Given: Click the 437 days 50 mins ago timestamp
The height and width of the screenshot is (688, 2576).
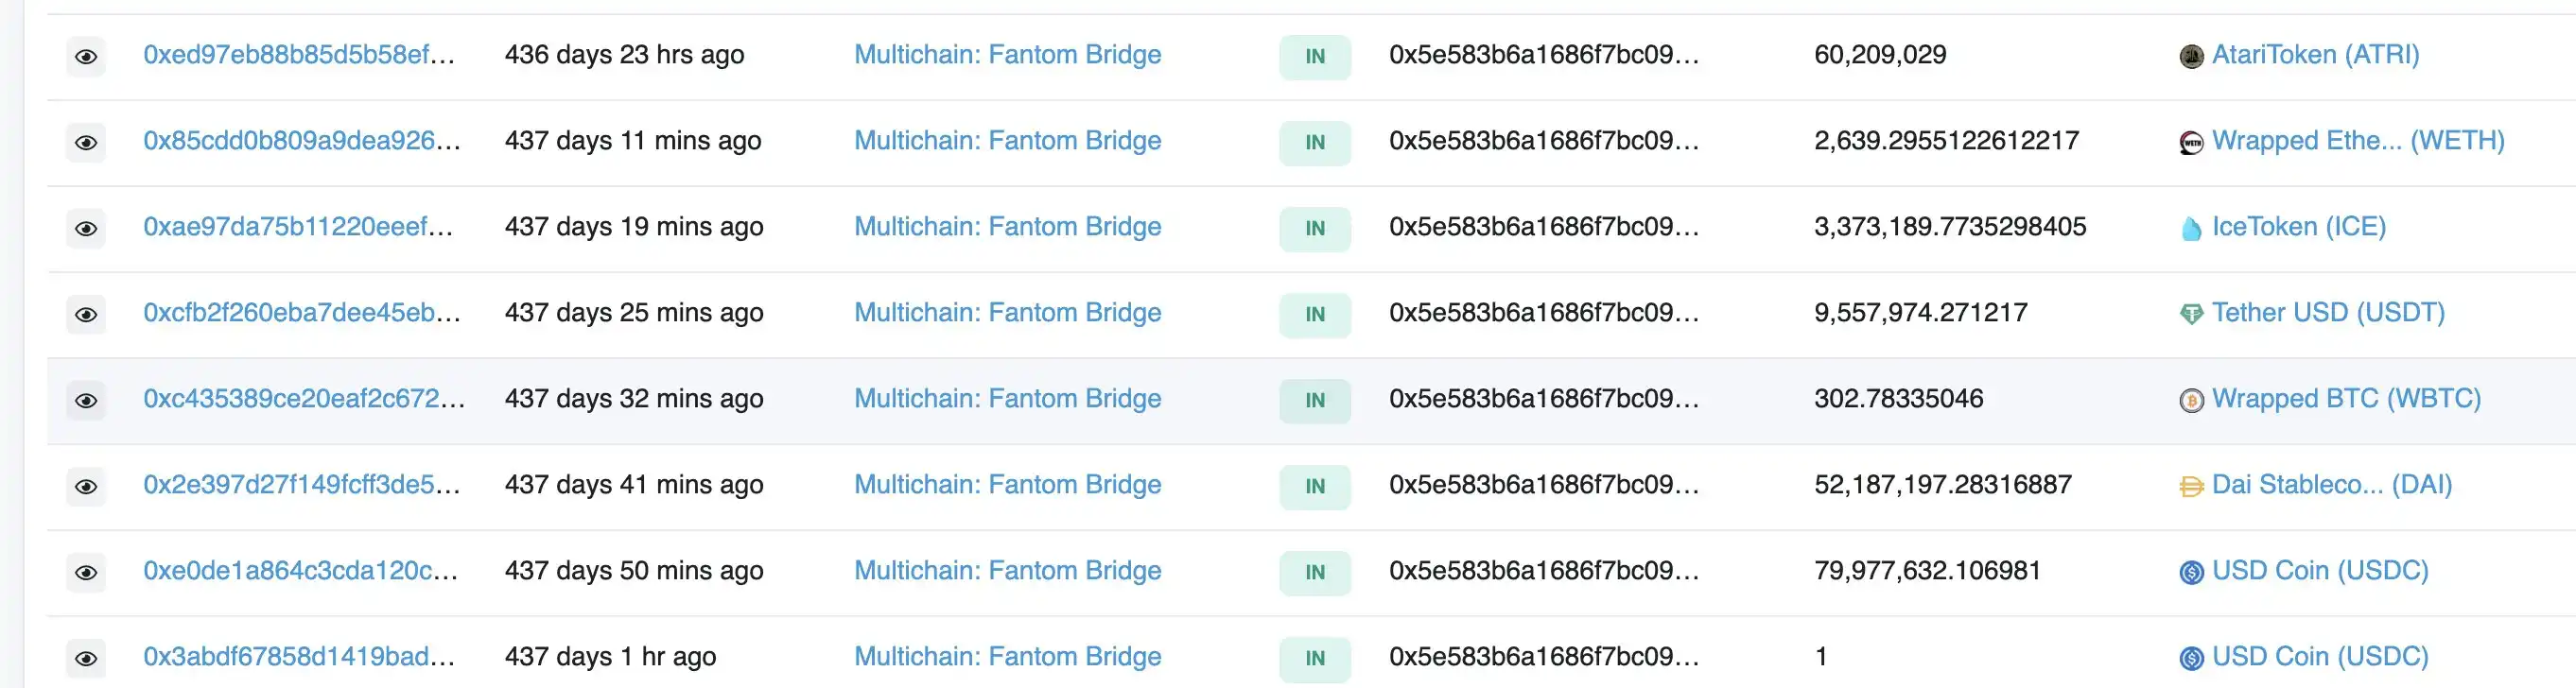Looking at the screenshot, I should [633, 571].
